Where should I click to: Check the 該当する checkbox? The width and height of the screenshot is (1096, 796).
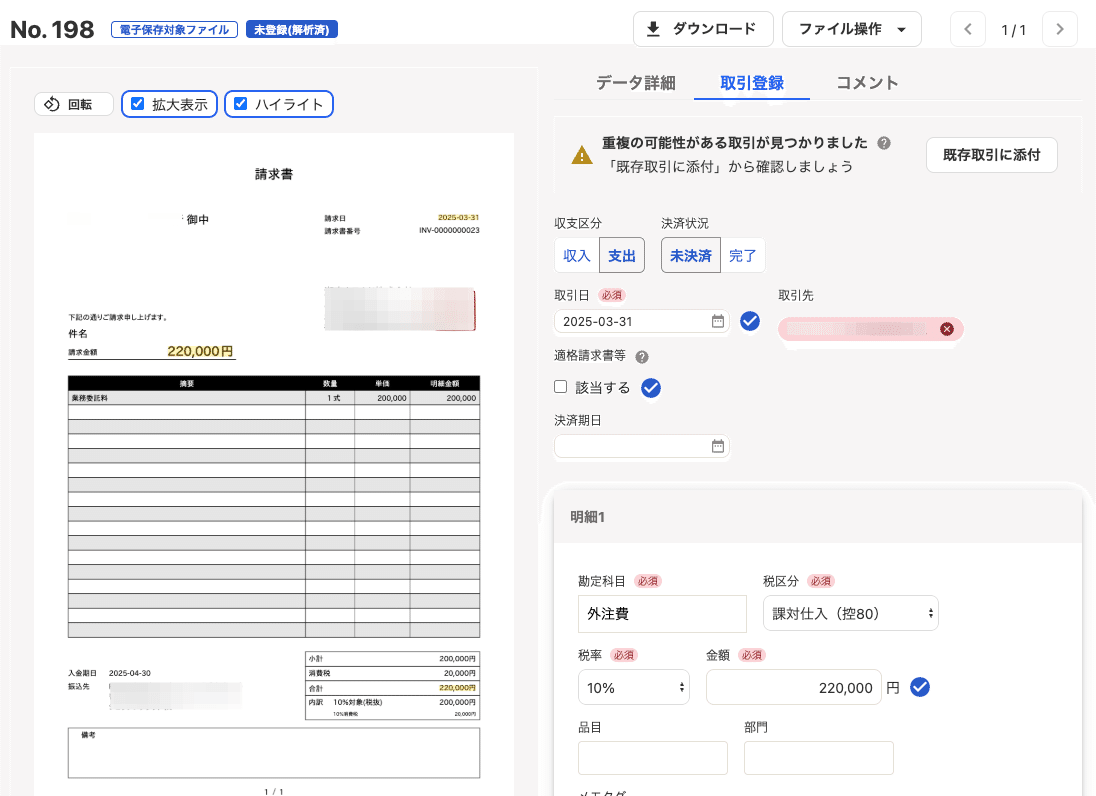tap(560, 386)
